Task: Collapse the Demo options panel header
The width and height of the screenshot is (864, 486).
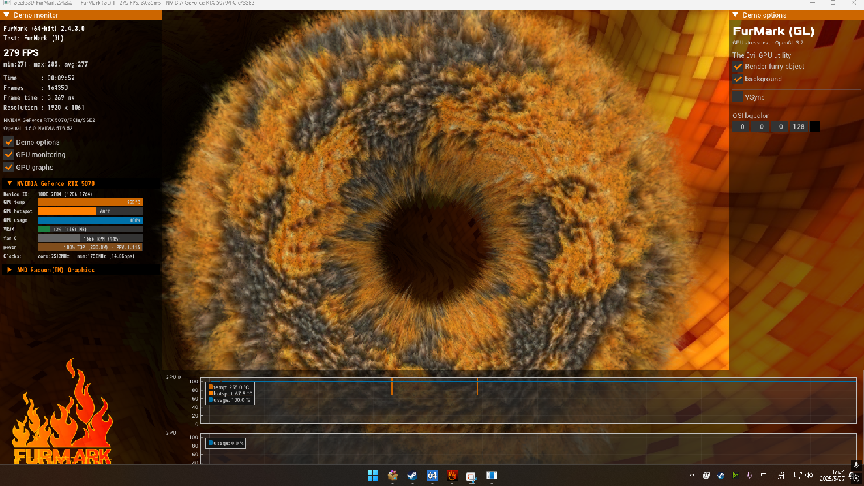Action: click(x=736, y=15)
